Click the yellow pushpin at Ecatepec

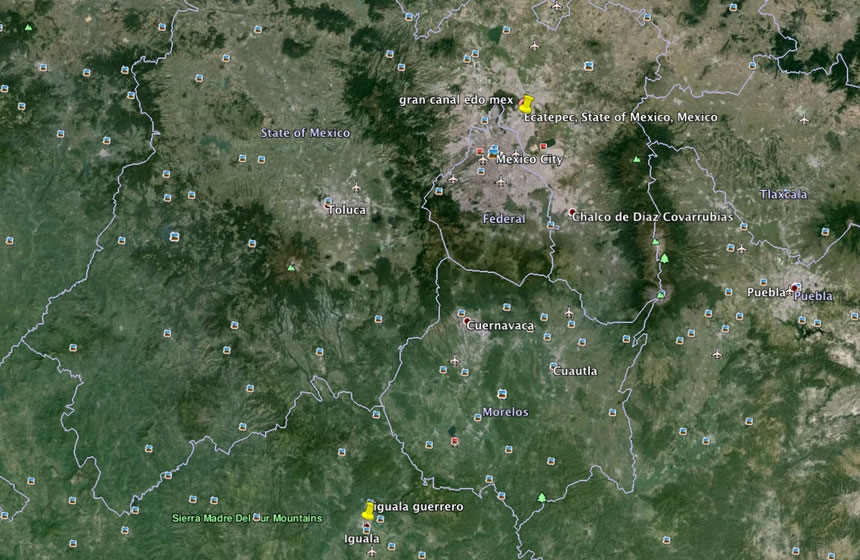coord(527,104)
